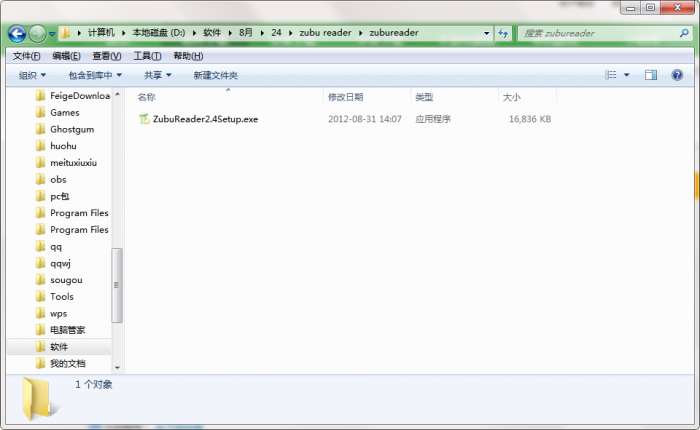Click the folder icon in the address bar
The width and height of the screenshot is (700, 430).
click(65, 33)
